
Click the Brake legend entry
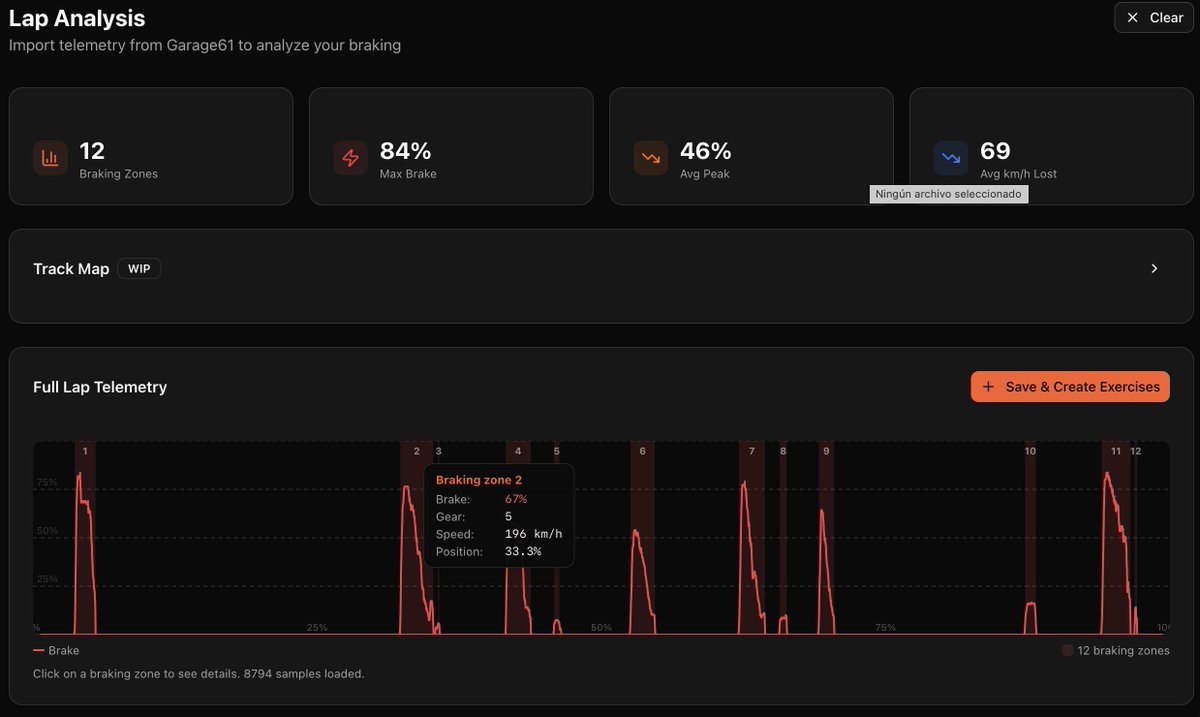click(56, 651)
